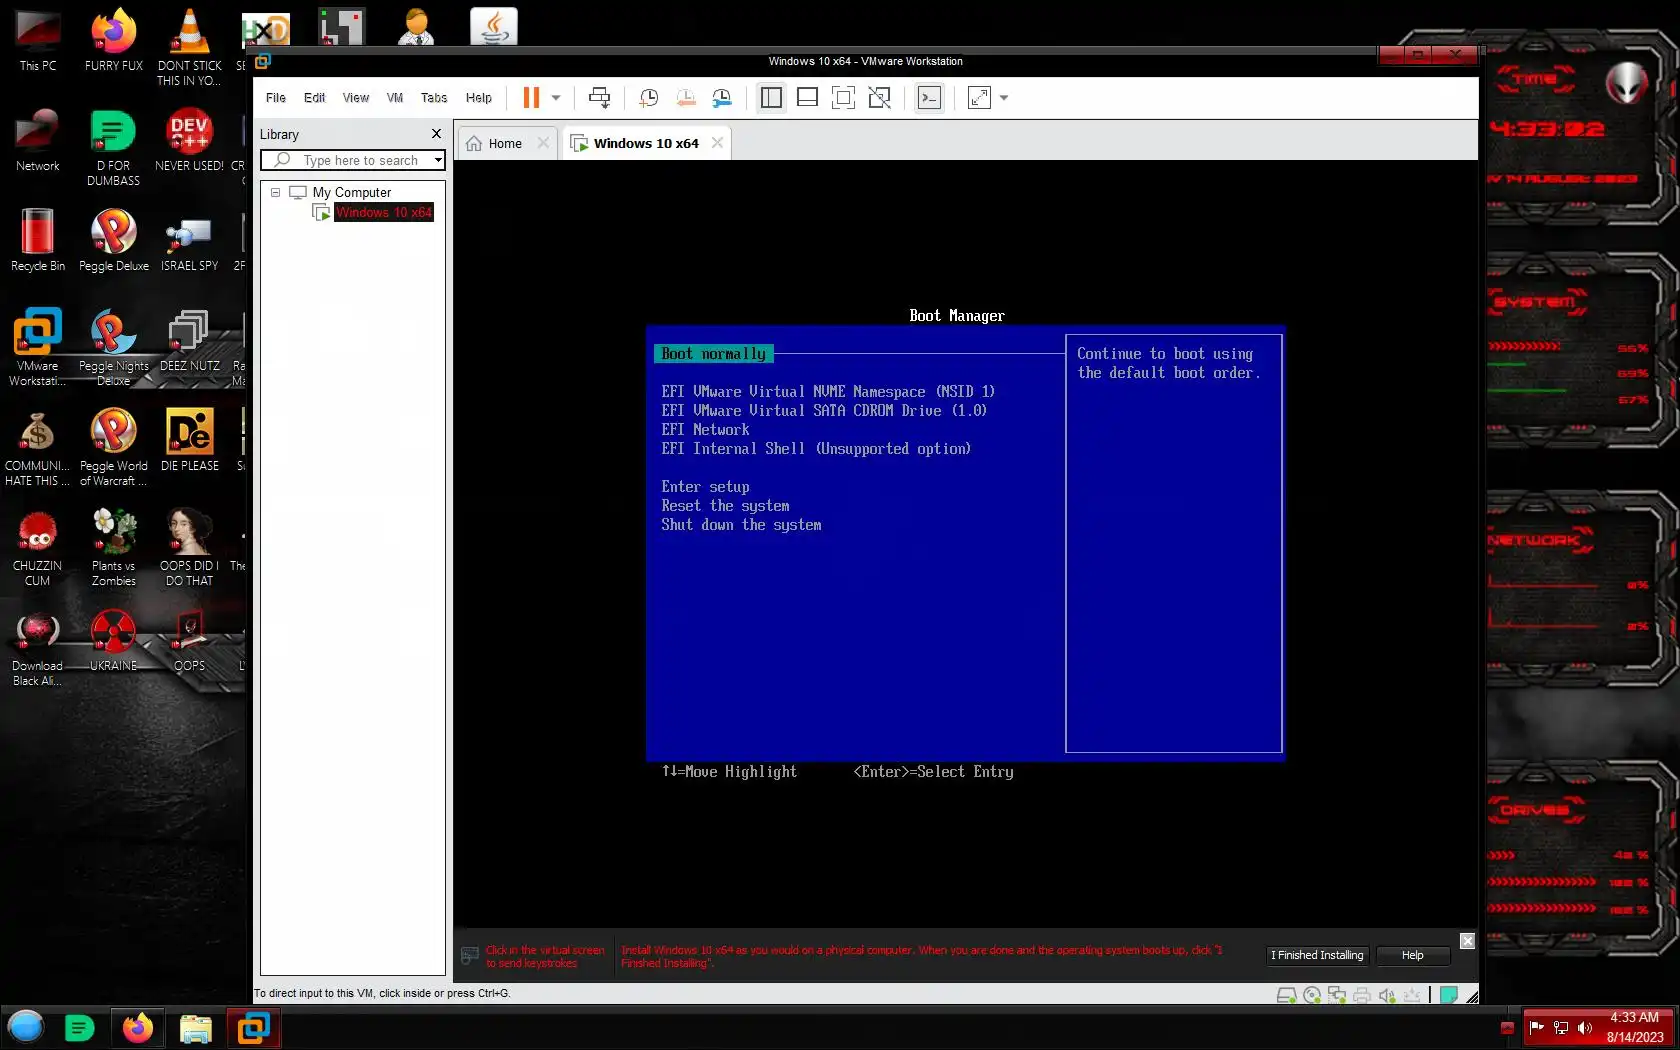Open Peggle Deluxe desktop shortcut
The height and width of the screenshot is (1050, 1680).
click(114, 240)
